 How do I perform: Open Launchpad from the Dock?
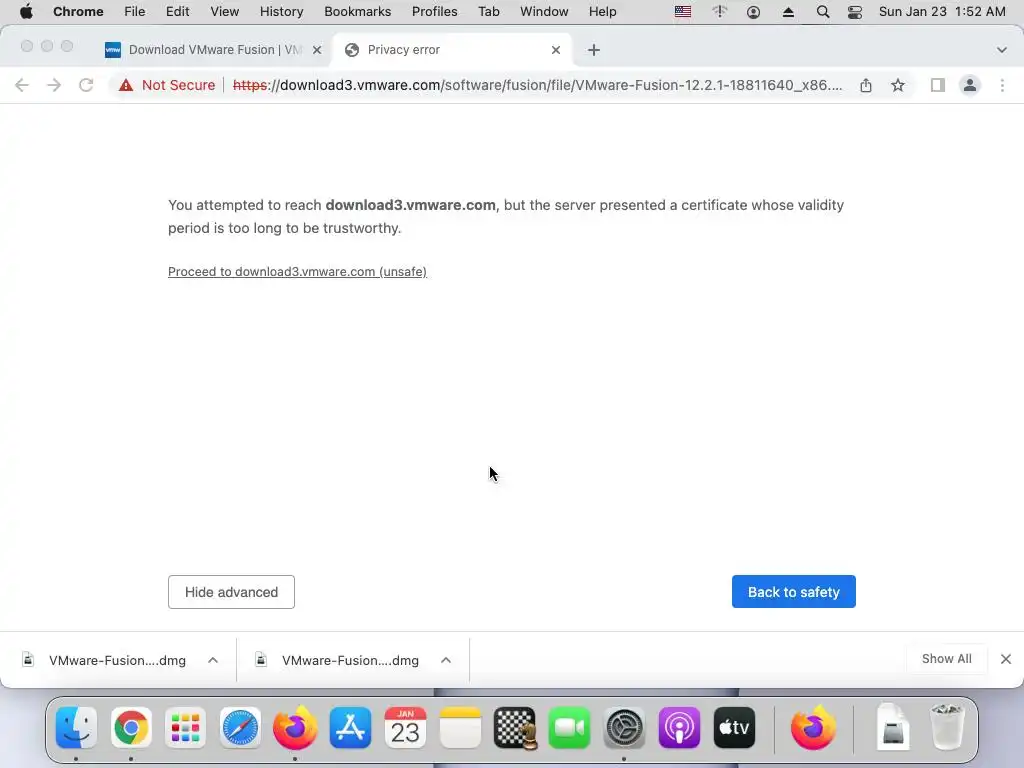(x=185, y=728)
